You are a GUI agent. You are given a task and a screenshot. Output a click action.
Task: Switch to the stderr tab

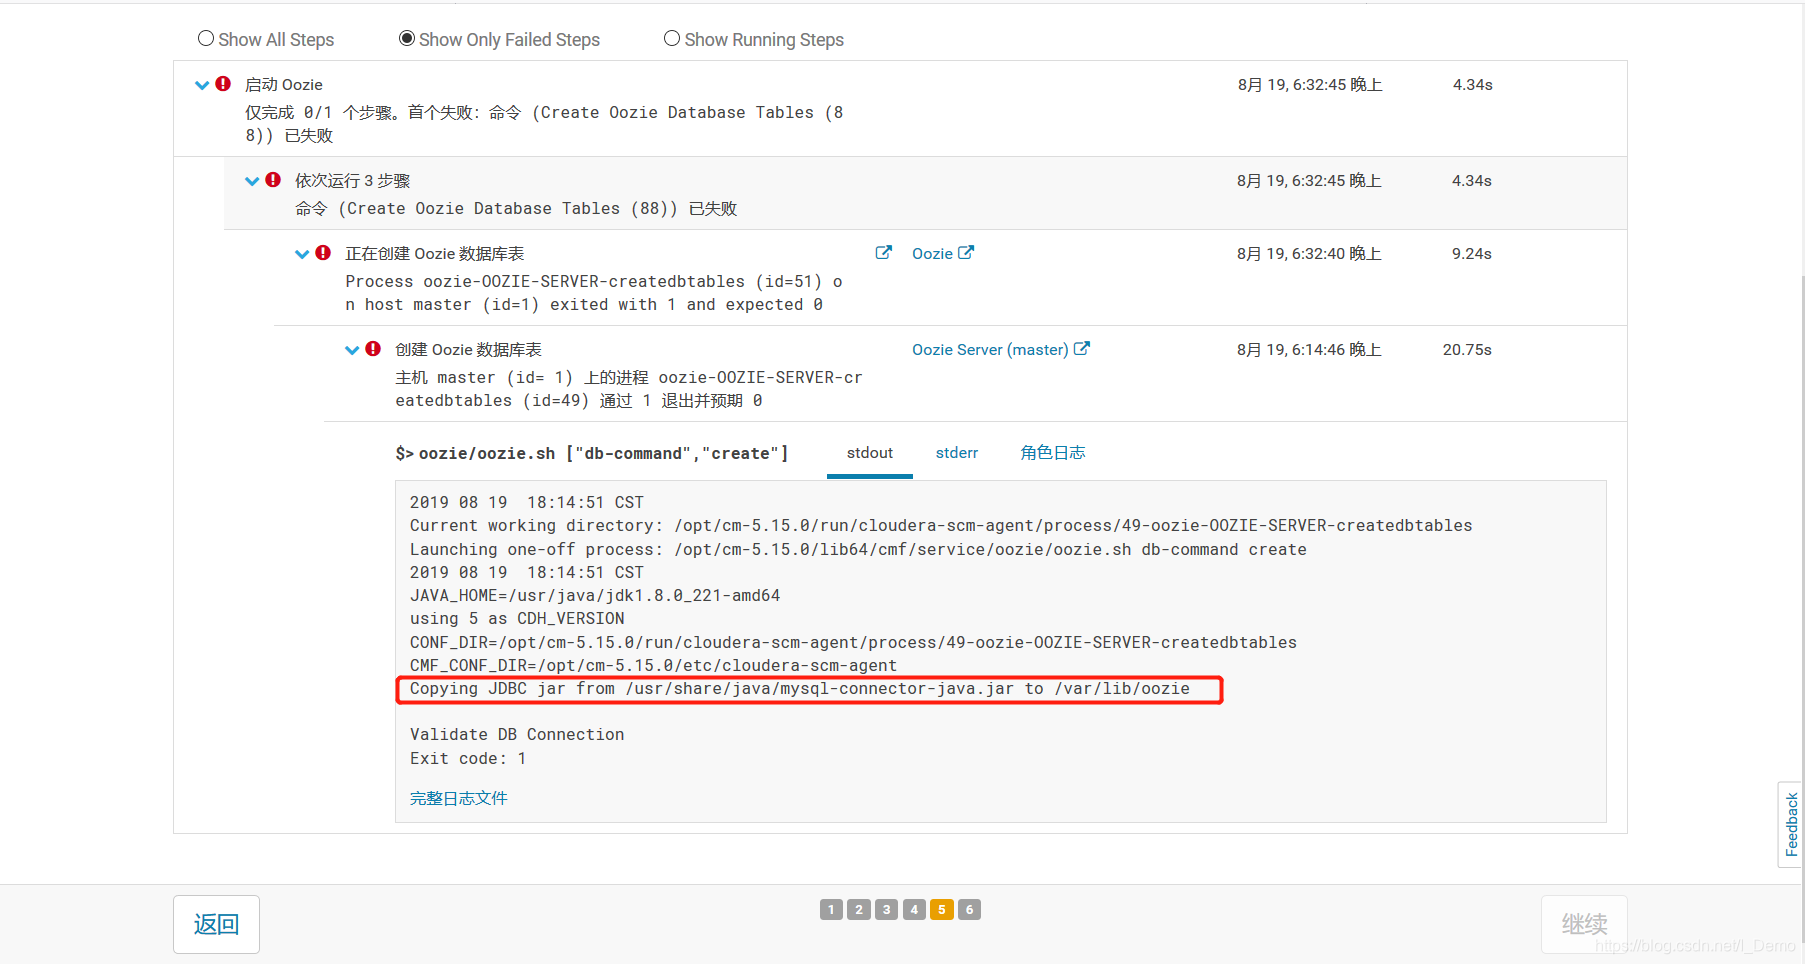click(x=957, y=453)
